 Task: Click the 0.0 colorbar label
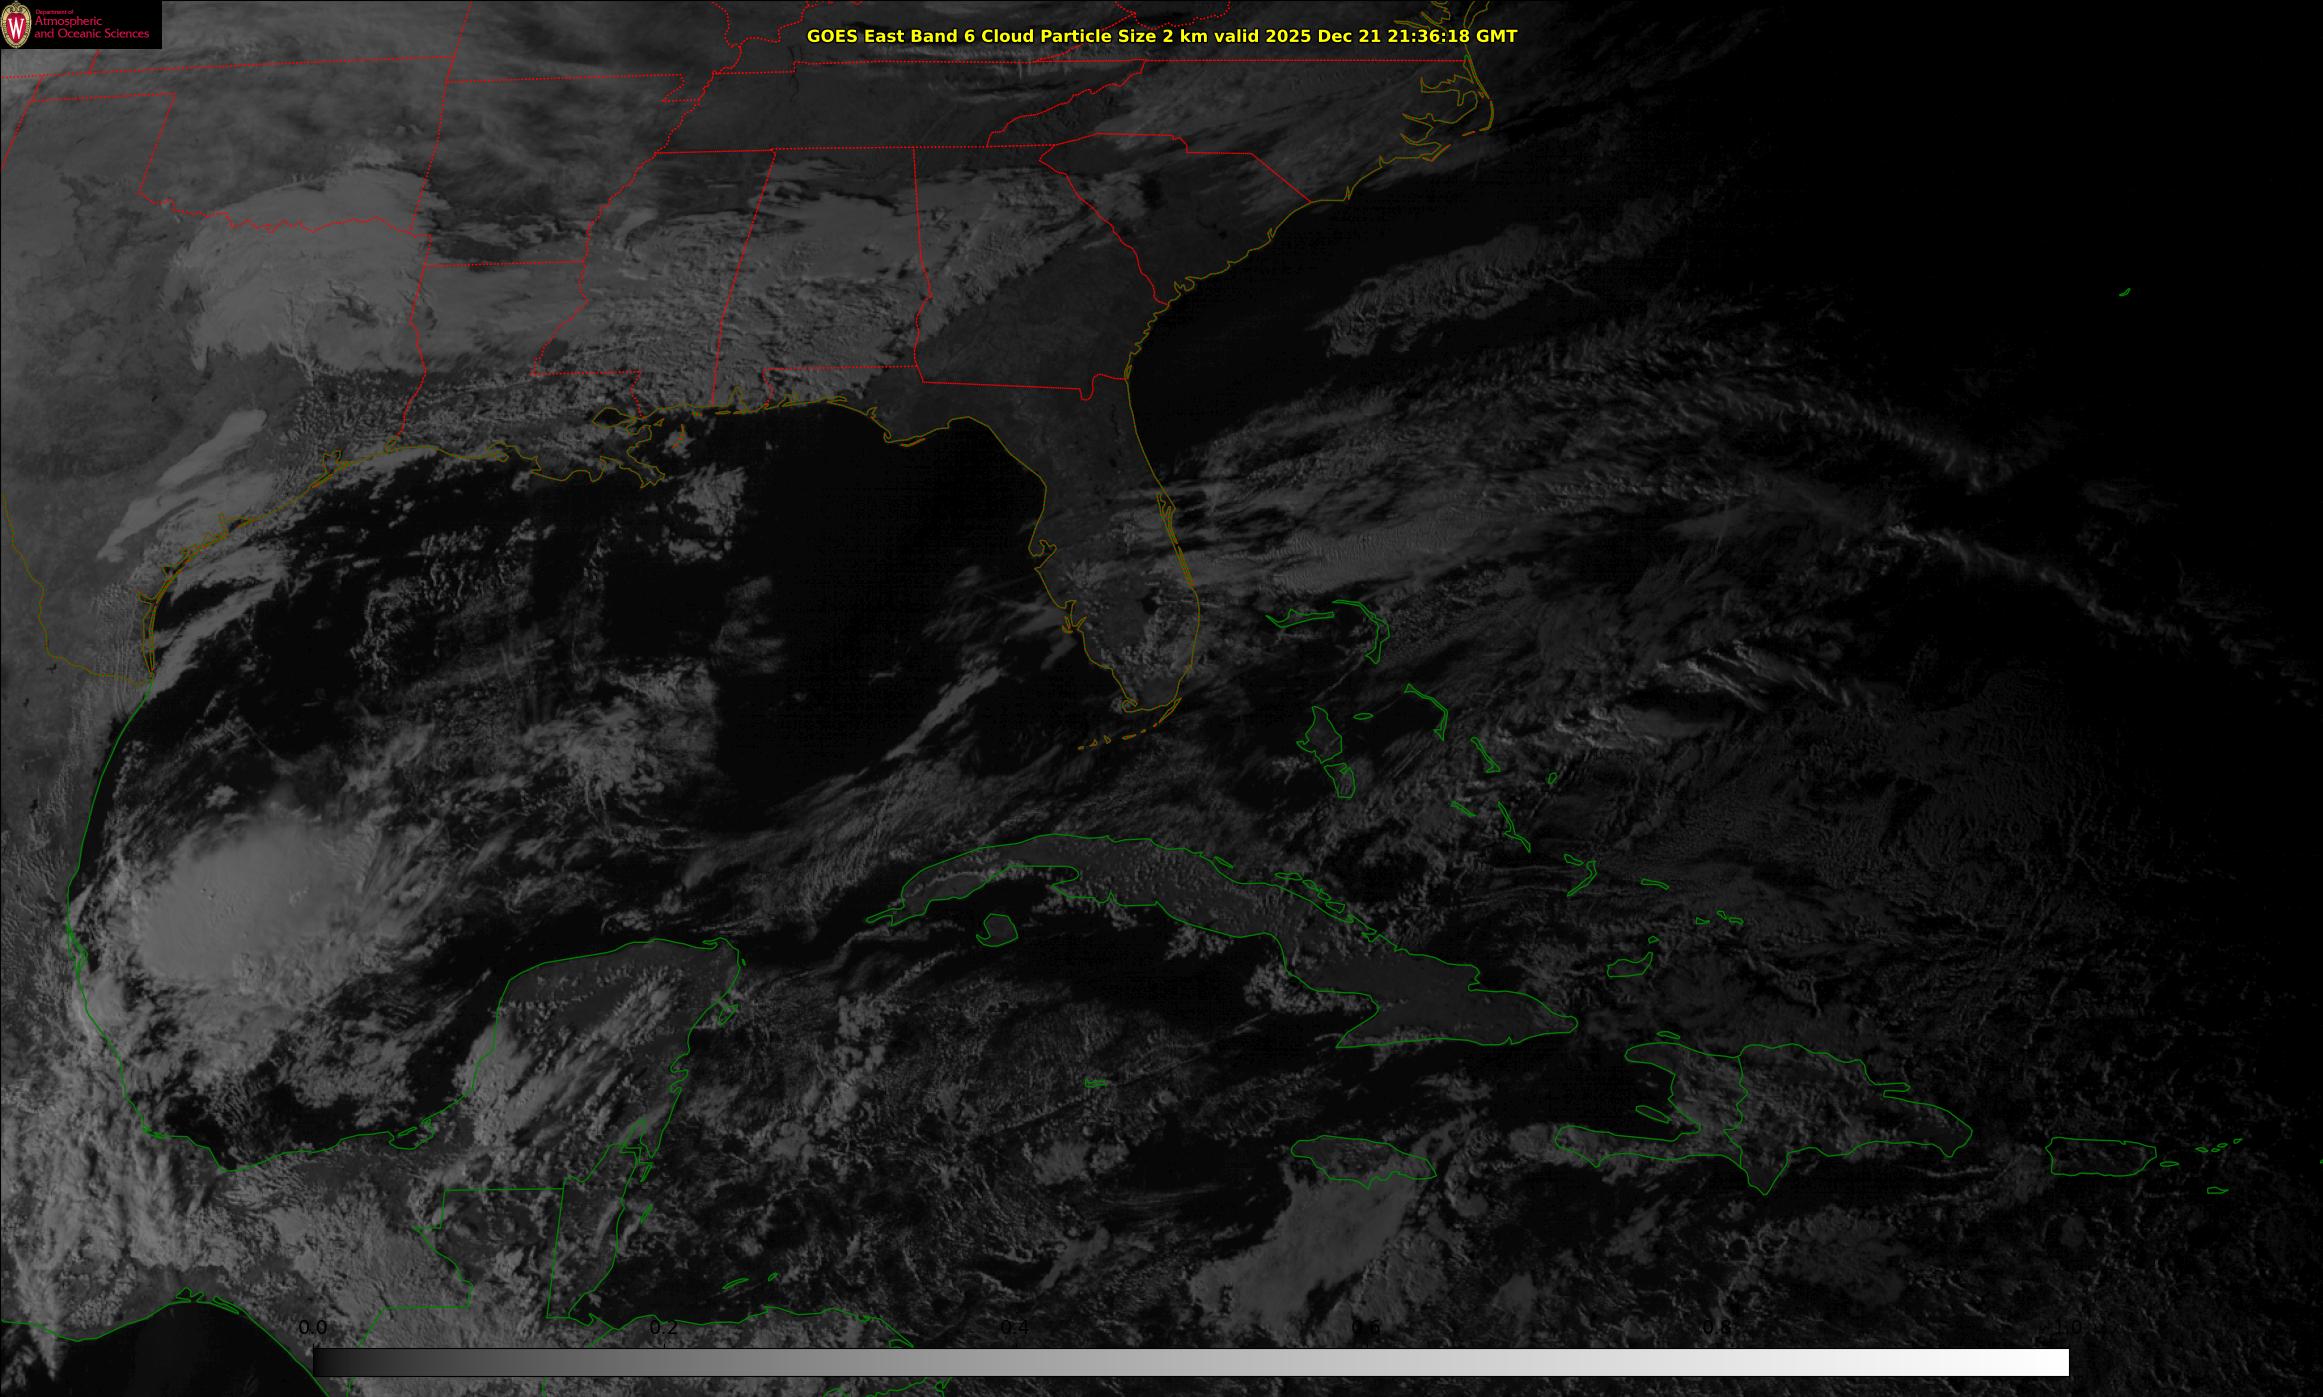[x=313, y=1327]
